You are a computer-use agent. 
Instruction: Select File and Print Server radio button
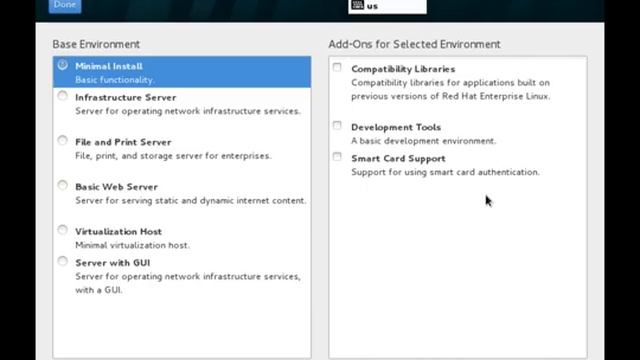click(62, 141)
